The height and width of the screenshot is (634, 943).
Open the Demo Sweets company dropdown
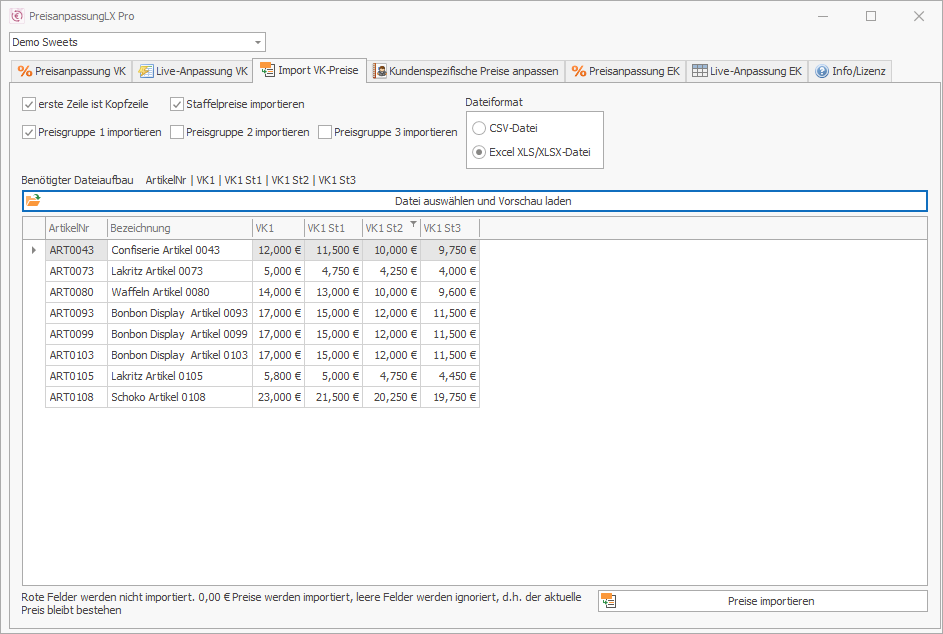(x=258, y=42)
